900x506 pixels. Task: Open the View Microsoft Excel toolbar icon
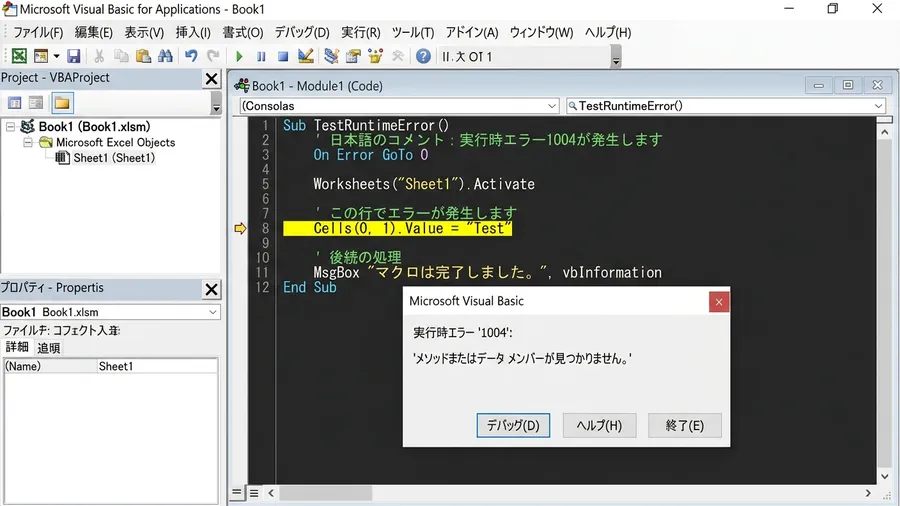pos(19,56)
